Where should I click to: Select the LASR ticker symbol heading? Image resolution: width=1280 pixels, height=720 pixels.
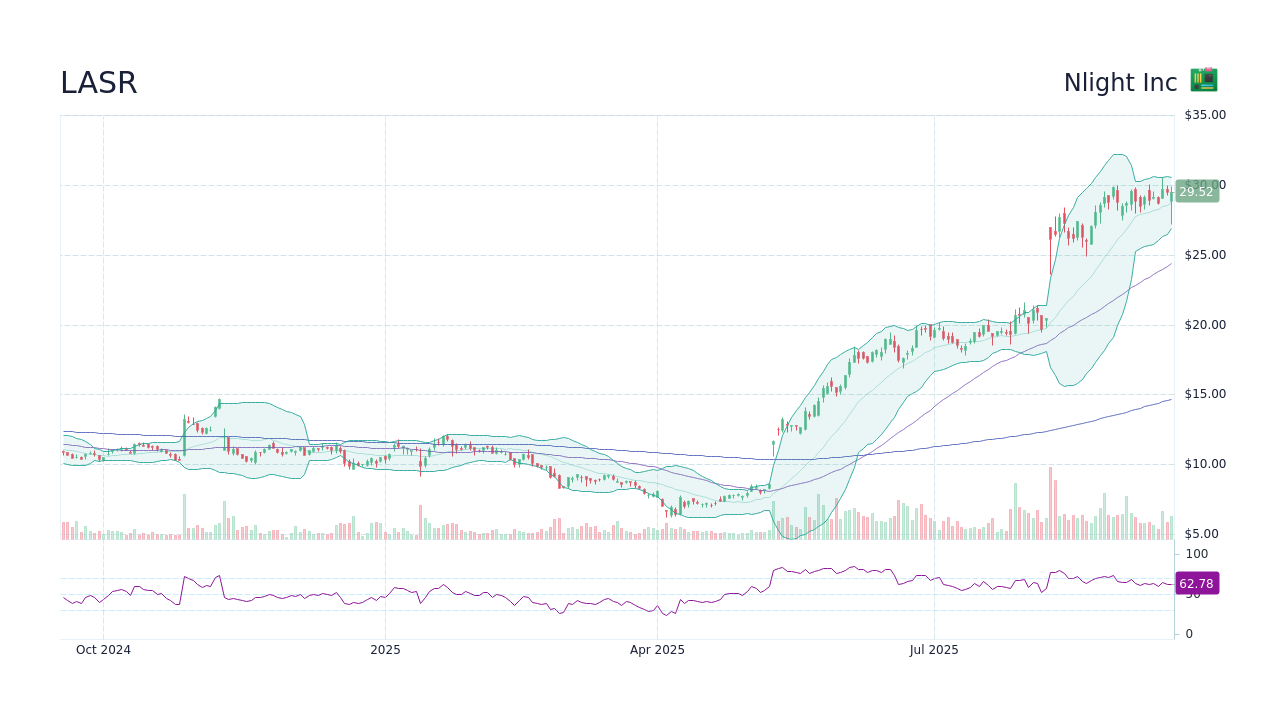coord(98,82)
